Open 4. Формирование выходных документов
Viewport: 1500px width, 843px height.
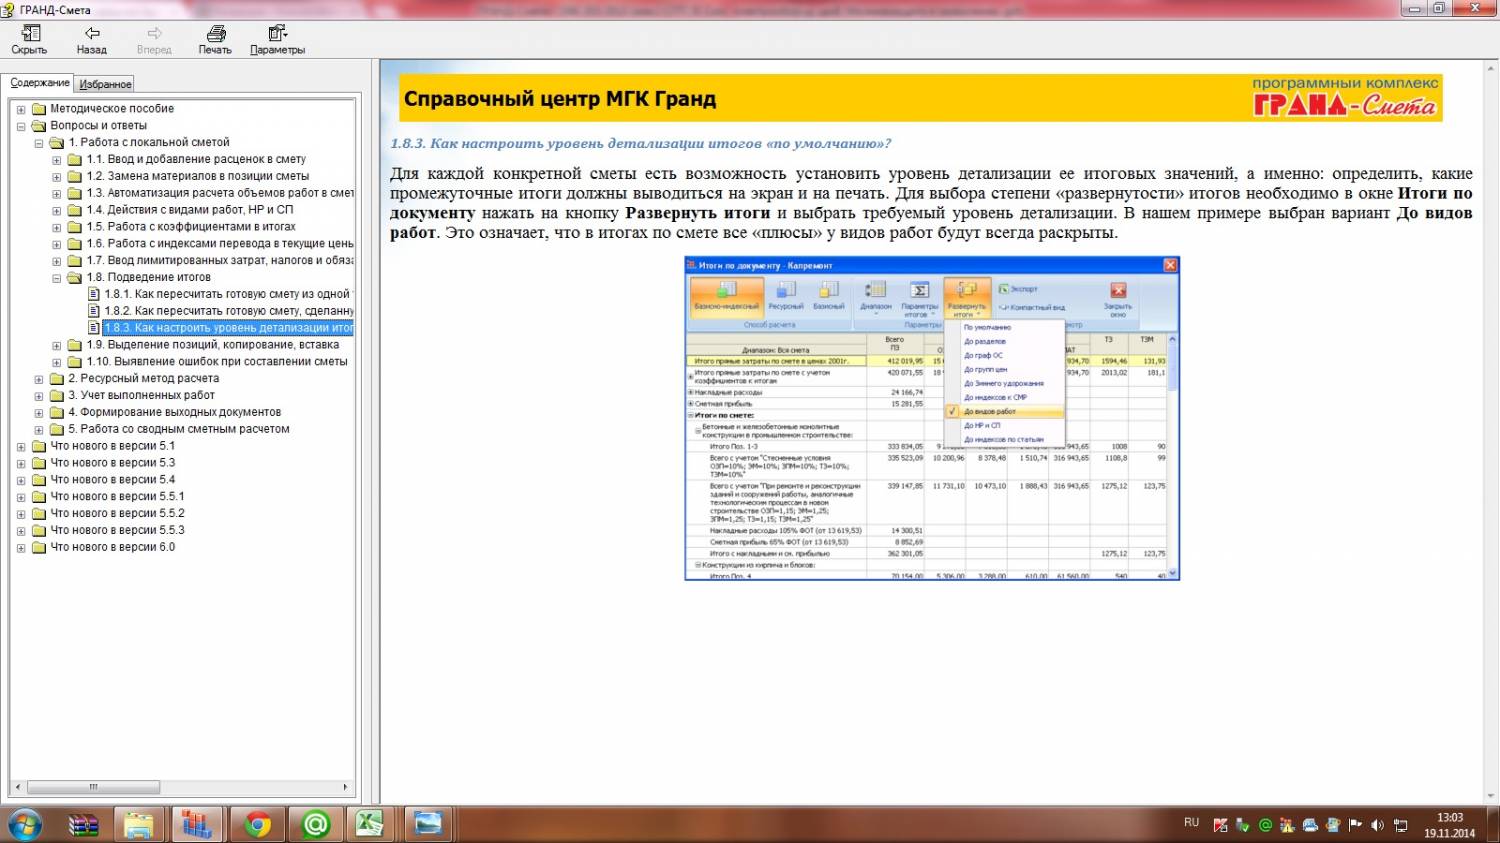[174, 412]
